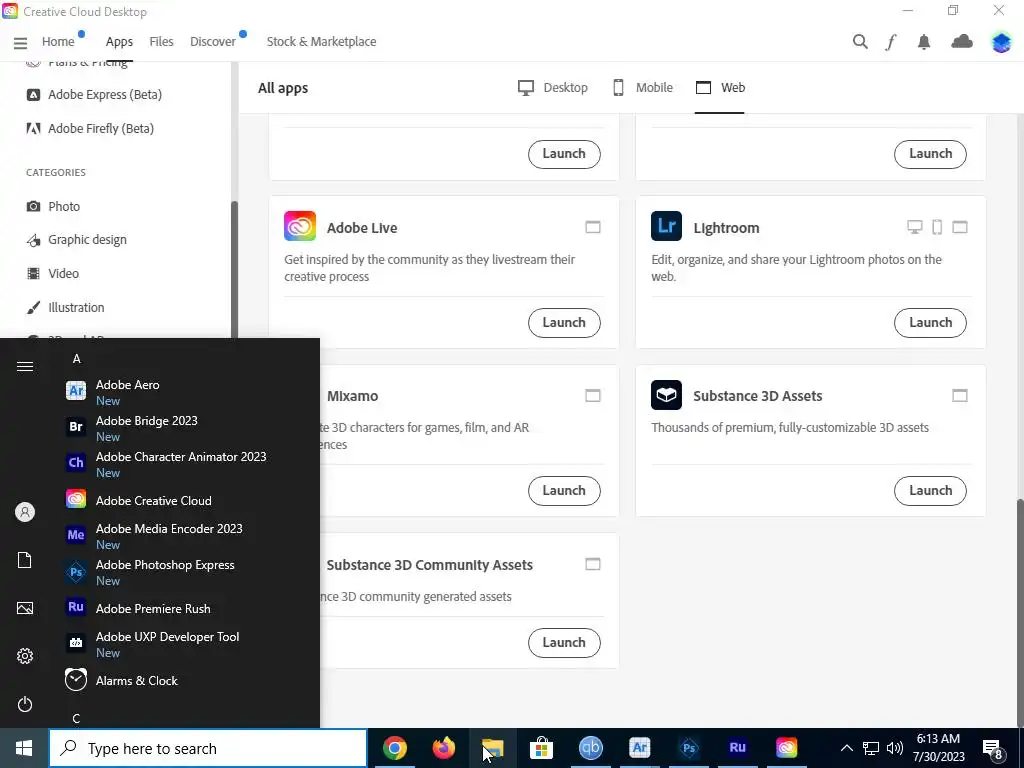Open Documents from Start menu rail
This screenshot has width=1024, height=768.
tap(25, 560)
